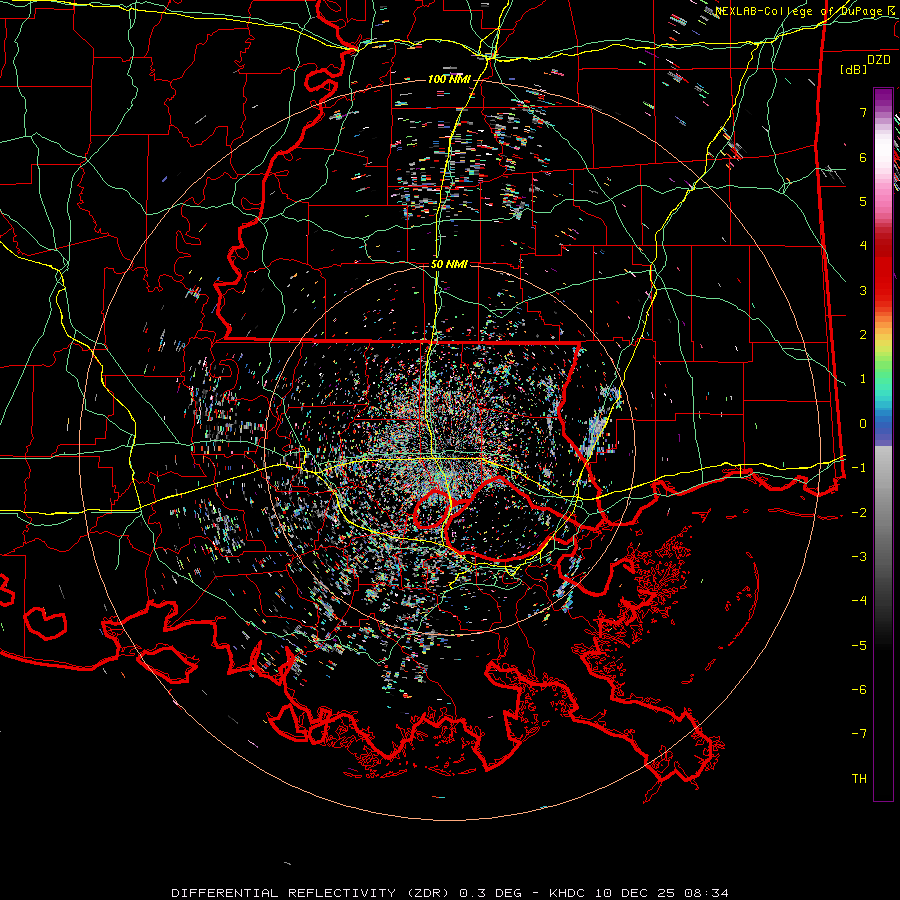The height and width of the screenshot is (900, 900).
Task: Click the 100 NMI range ring label
Action: [449, 79]
